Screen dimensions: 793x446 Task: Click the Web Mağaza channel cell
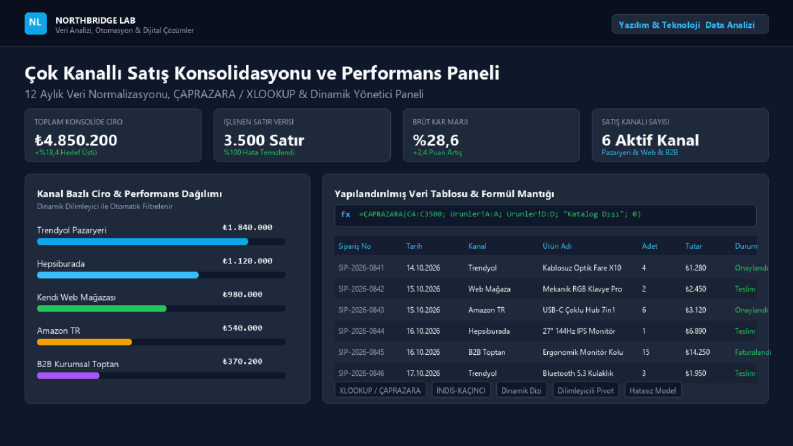[x=489, y=289]
